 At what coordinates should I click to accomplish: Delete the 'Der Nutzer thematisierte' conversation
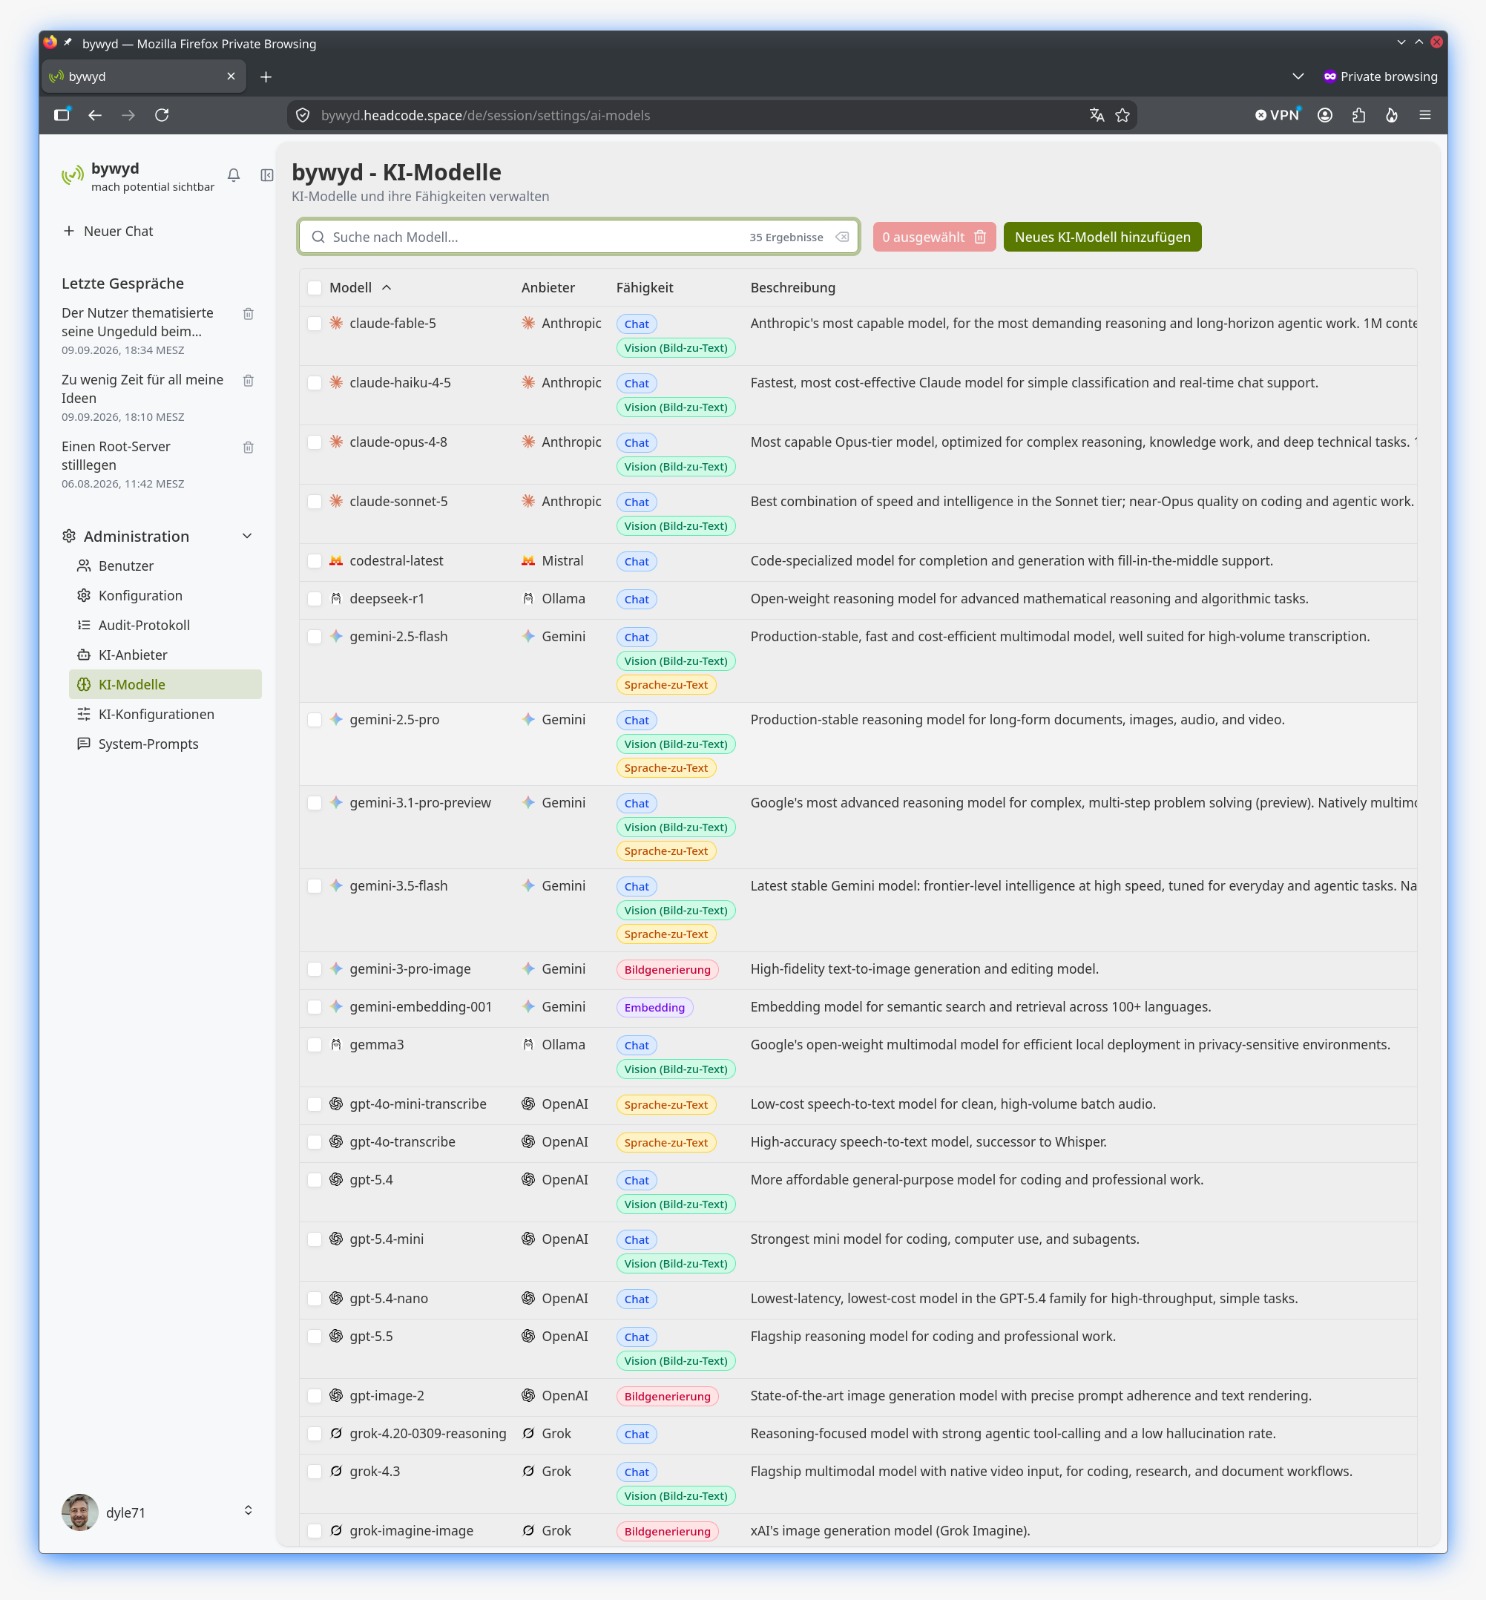[x=249, y=314]
